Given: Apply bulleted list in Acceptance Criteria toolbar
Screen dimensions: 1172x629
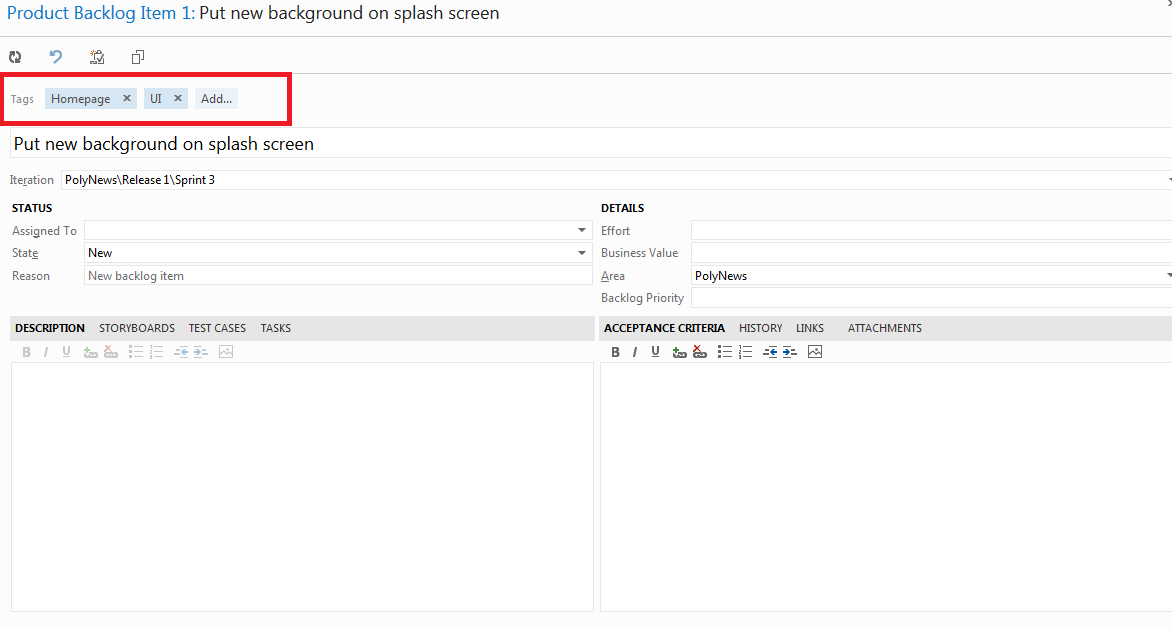Looking at the screenshot, I should 724,352.
